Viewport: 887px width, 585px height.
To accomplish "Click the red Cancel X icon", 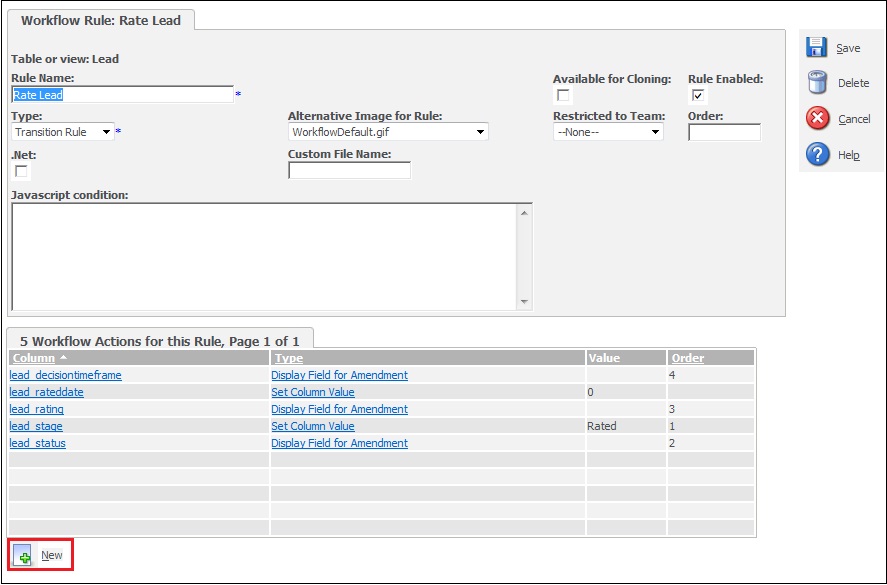I will (x=817, y=119).
